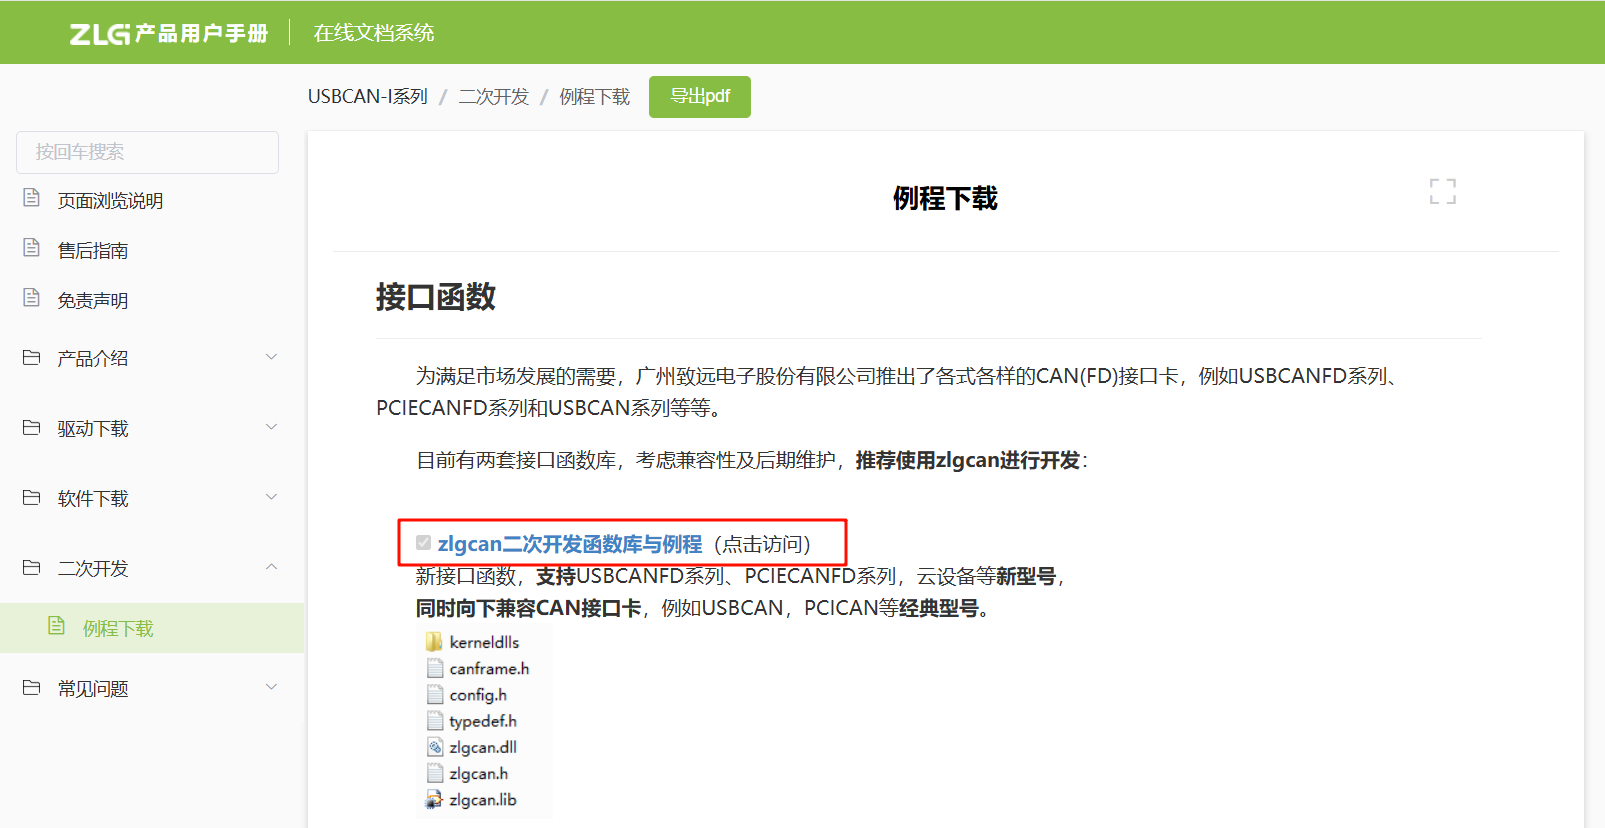Open the 驱动下载 sidebar menu
The width and height of the screenshot is (1605, 828).
pyautogui.click(x=92, y=429)
